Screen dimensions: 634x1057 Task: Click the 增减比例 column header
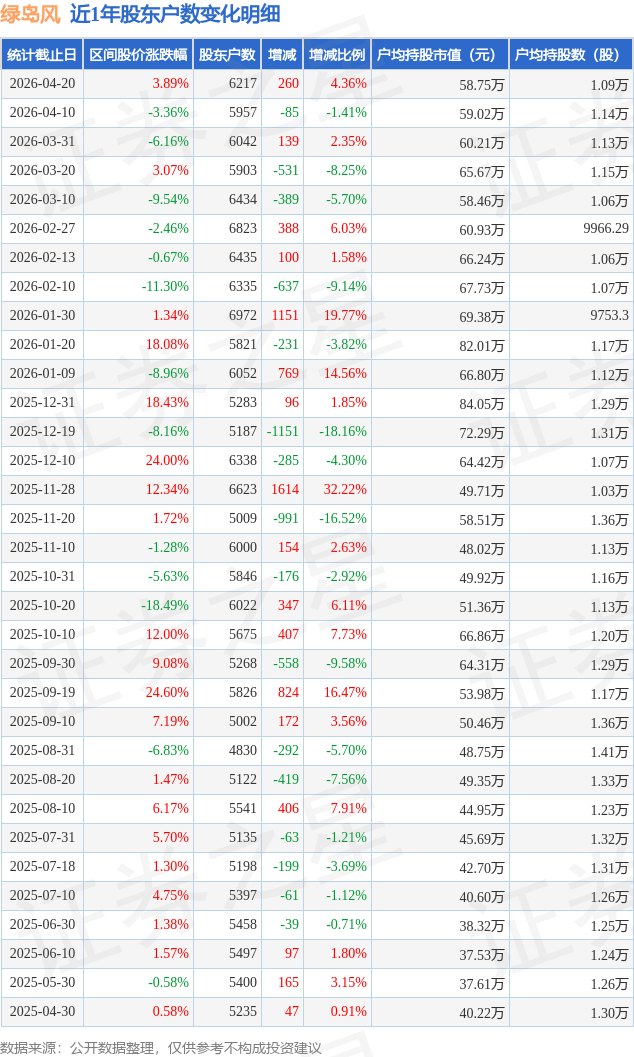(x=337, y=55)
